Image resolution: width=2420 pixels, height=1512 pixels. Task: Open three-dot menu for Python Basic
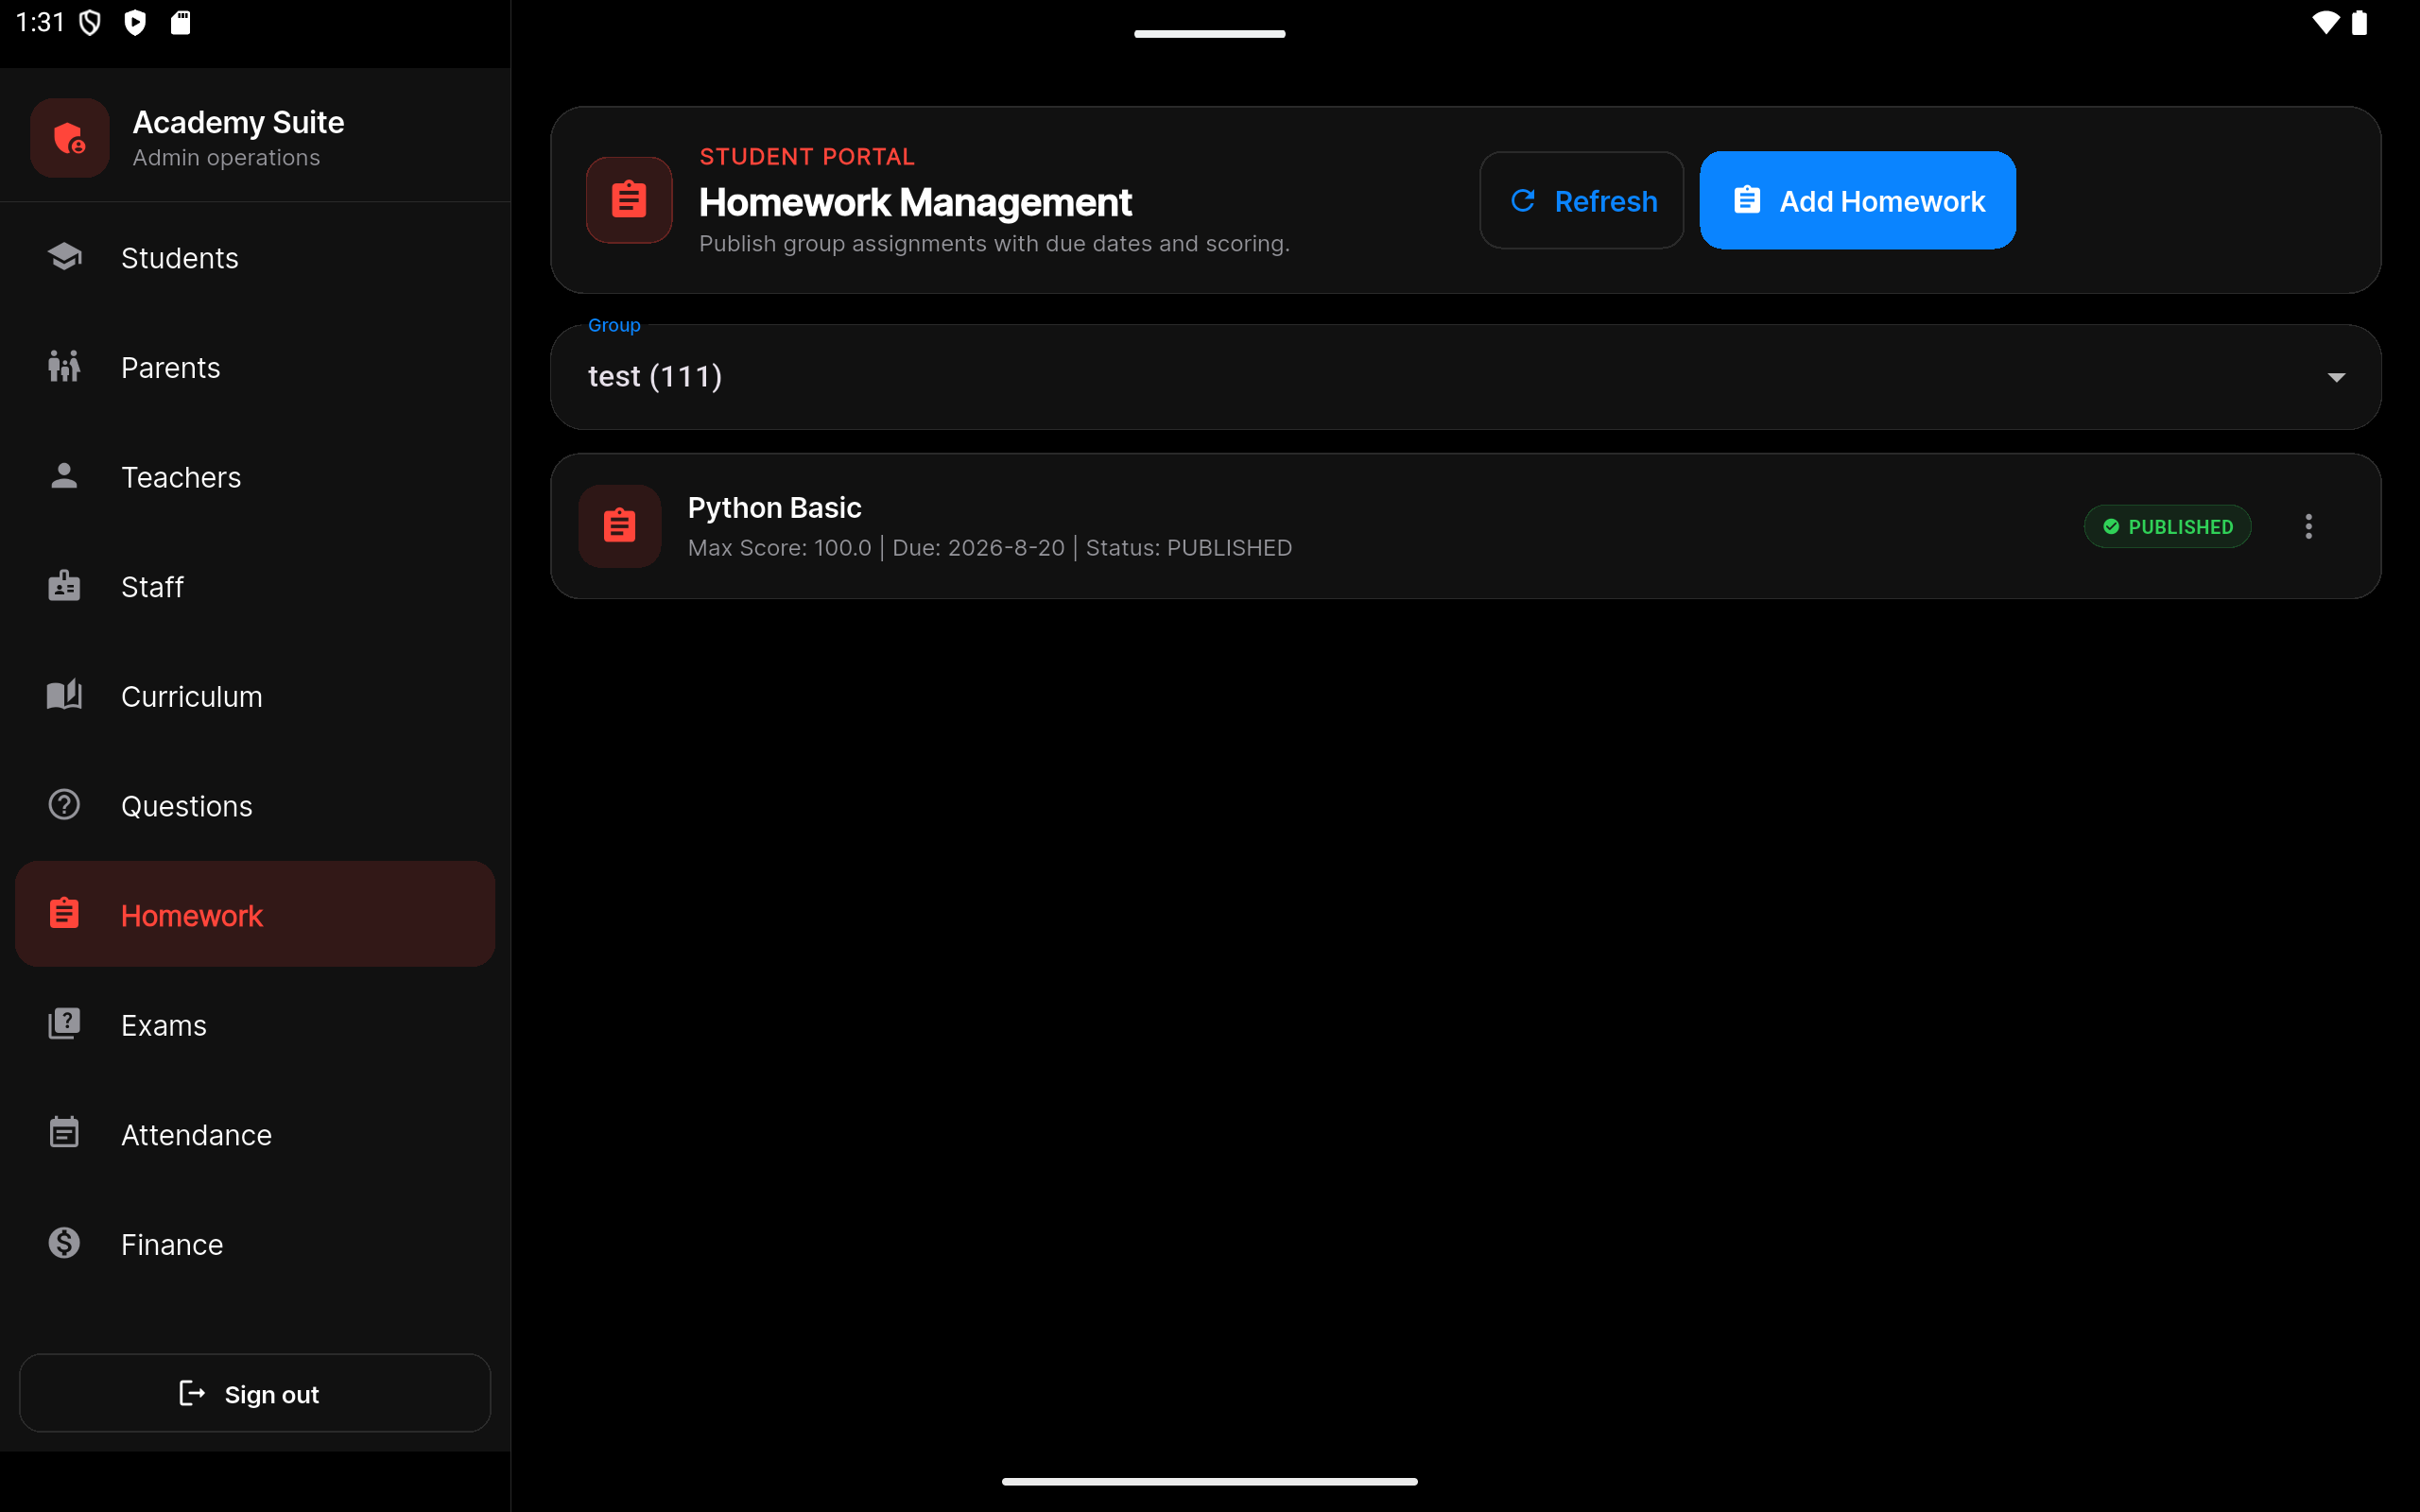tap(2309, 526)
